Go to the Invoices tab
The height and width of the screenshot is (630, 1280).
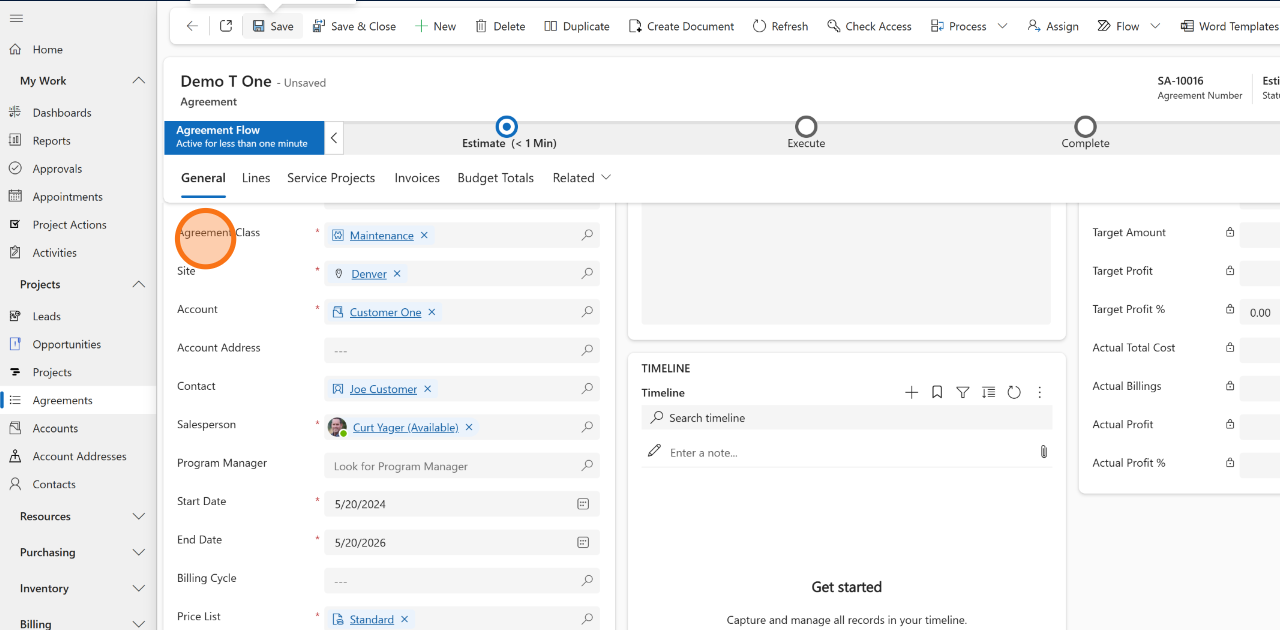[417, 178]
